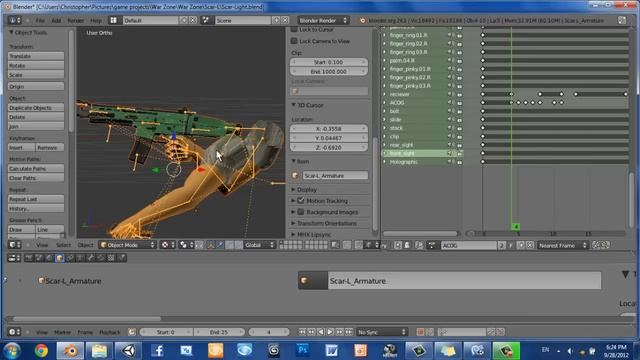Play the animation forward

click(x=330, y=332)
